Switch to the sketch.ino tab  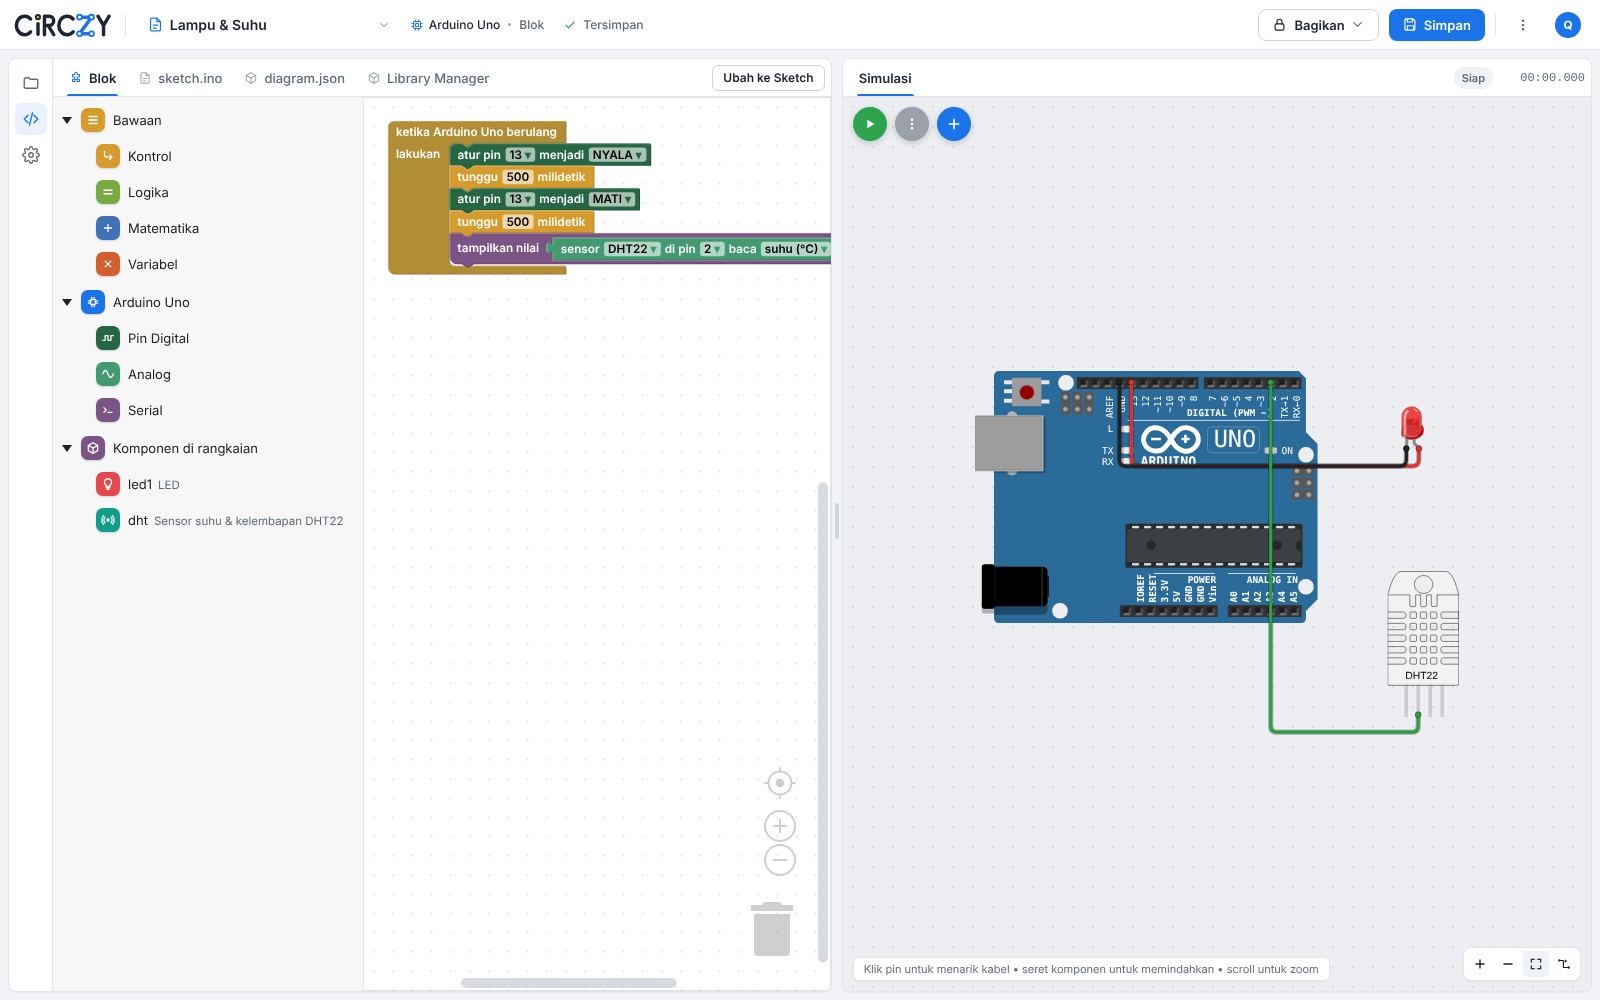[x=181, y=78]
